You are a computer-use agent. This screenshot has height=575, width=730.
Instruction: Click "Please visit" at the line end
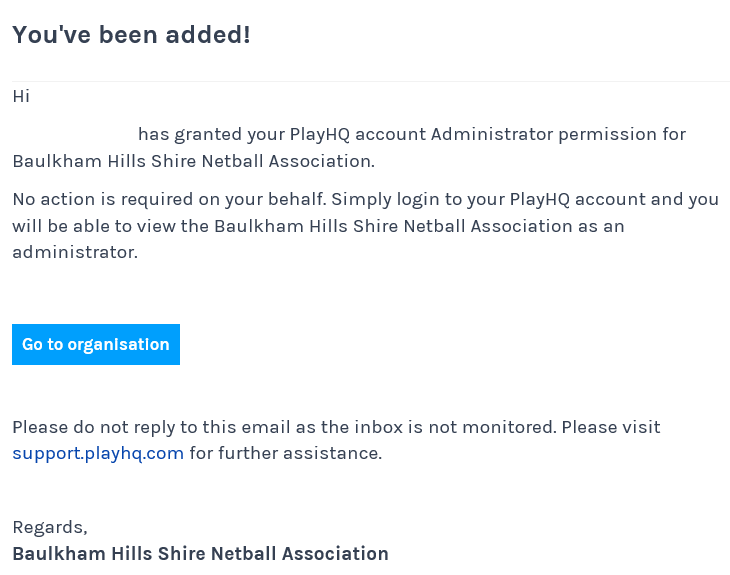(611, 427)
